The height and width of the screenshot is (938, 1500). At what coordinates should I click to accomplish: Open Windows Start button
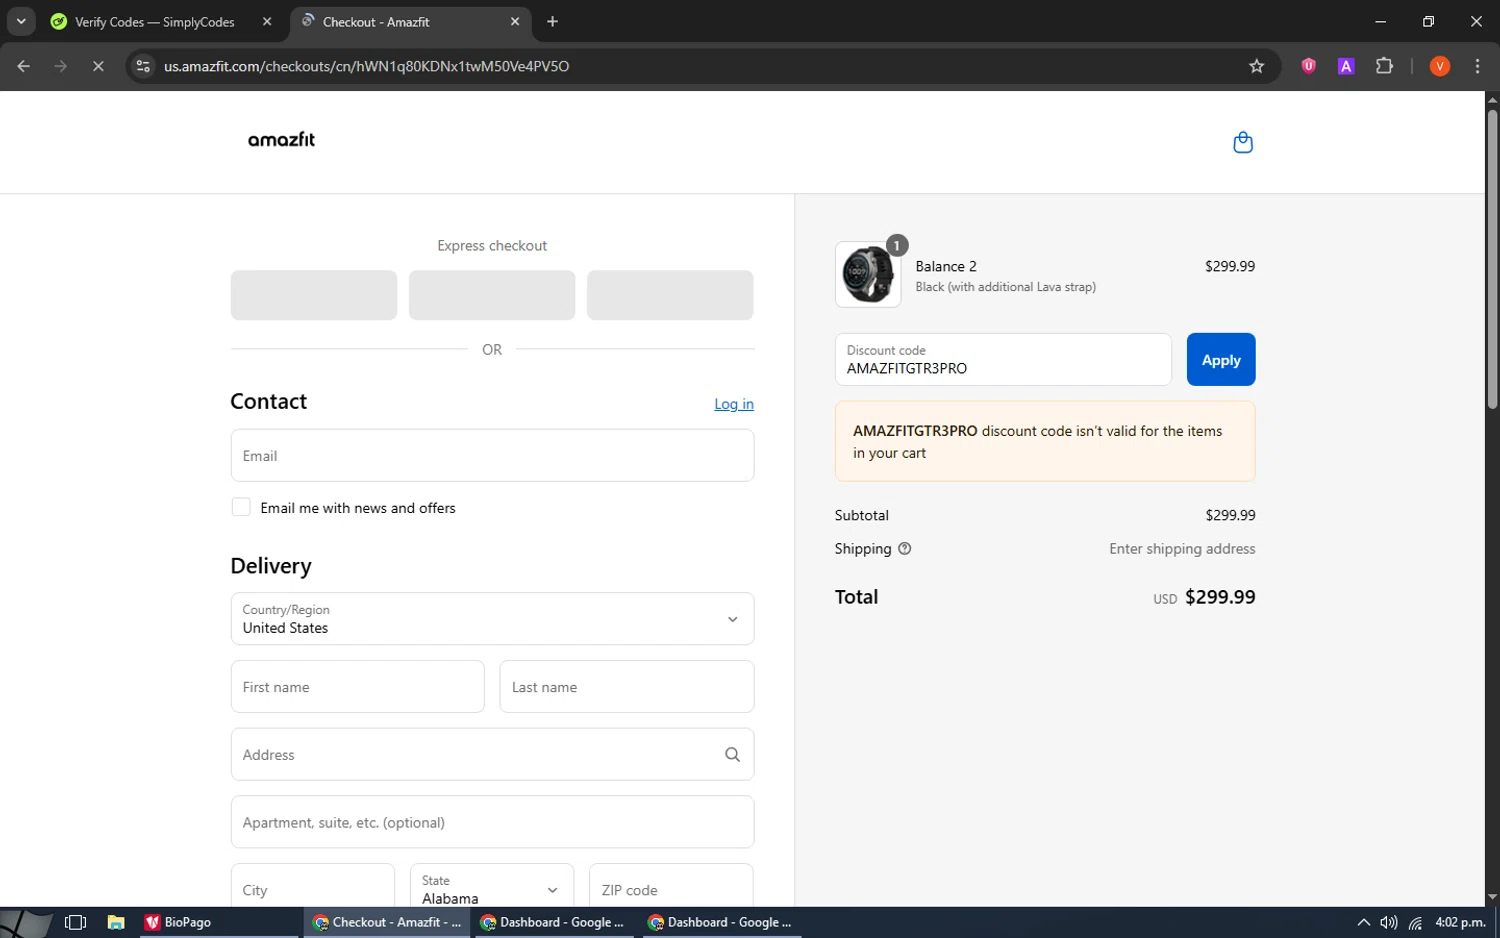pyautogui.click(x=25, y=922)
